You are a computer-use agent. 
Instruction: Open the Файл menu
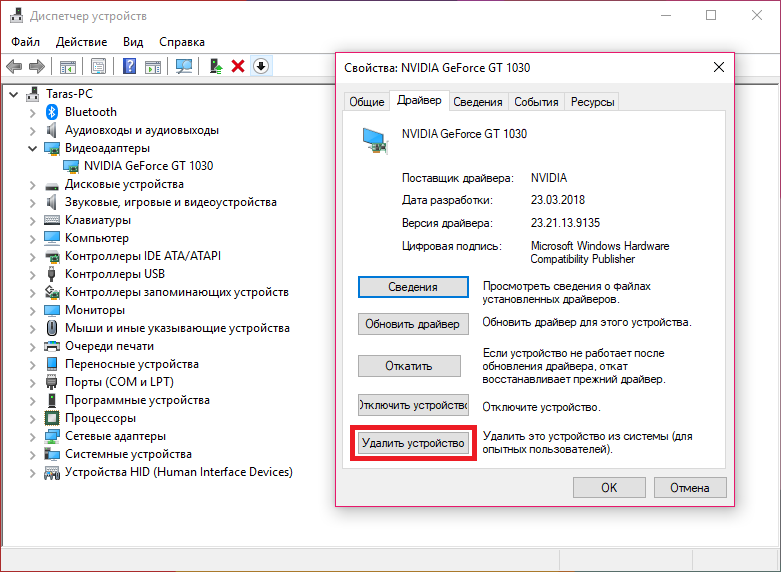point(25,42)
